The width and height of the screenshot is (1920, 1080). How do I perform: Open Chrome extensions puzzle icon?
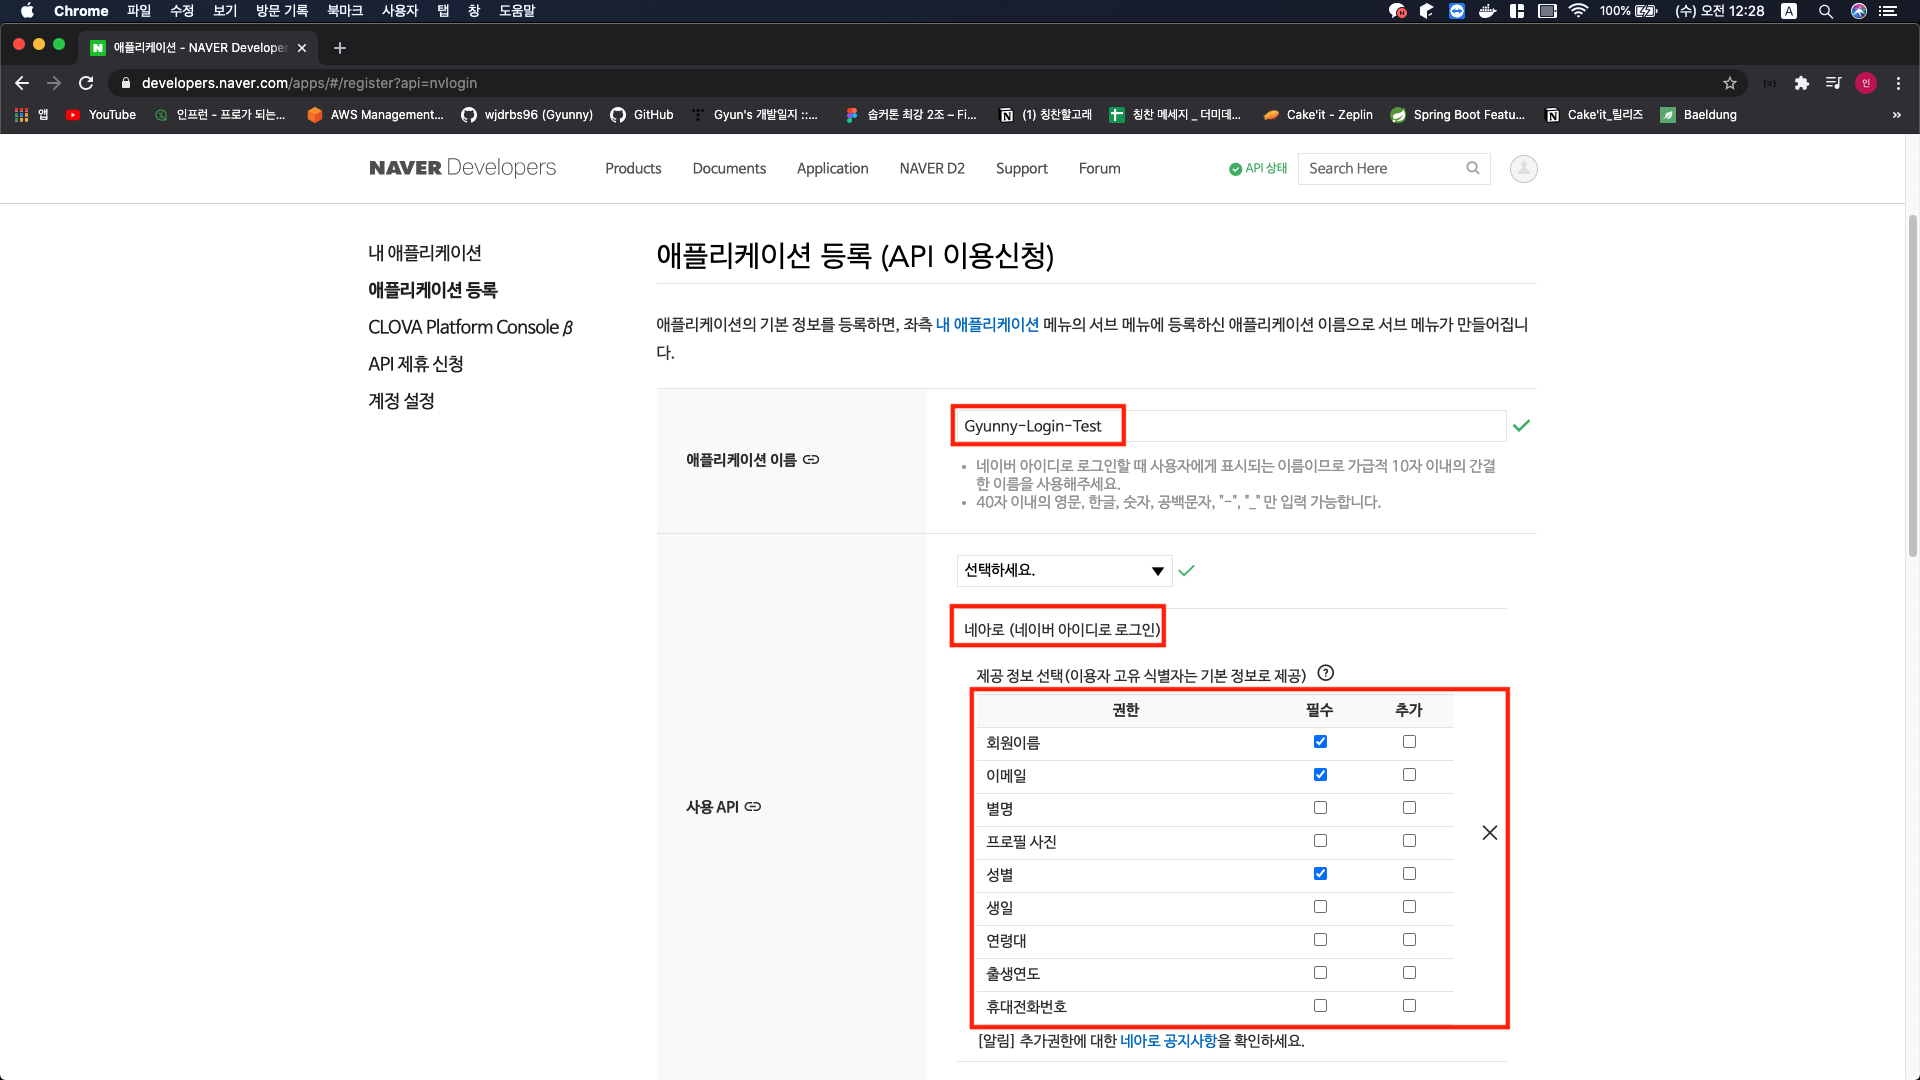click(x=1801, y=83)
